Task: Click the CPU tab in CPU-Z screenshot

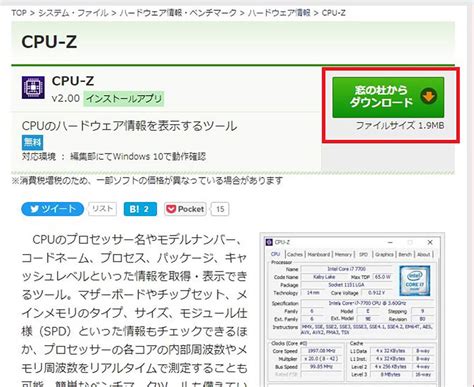Action: click(276, 254)
